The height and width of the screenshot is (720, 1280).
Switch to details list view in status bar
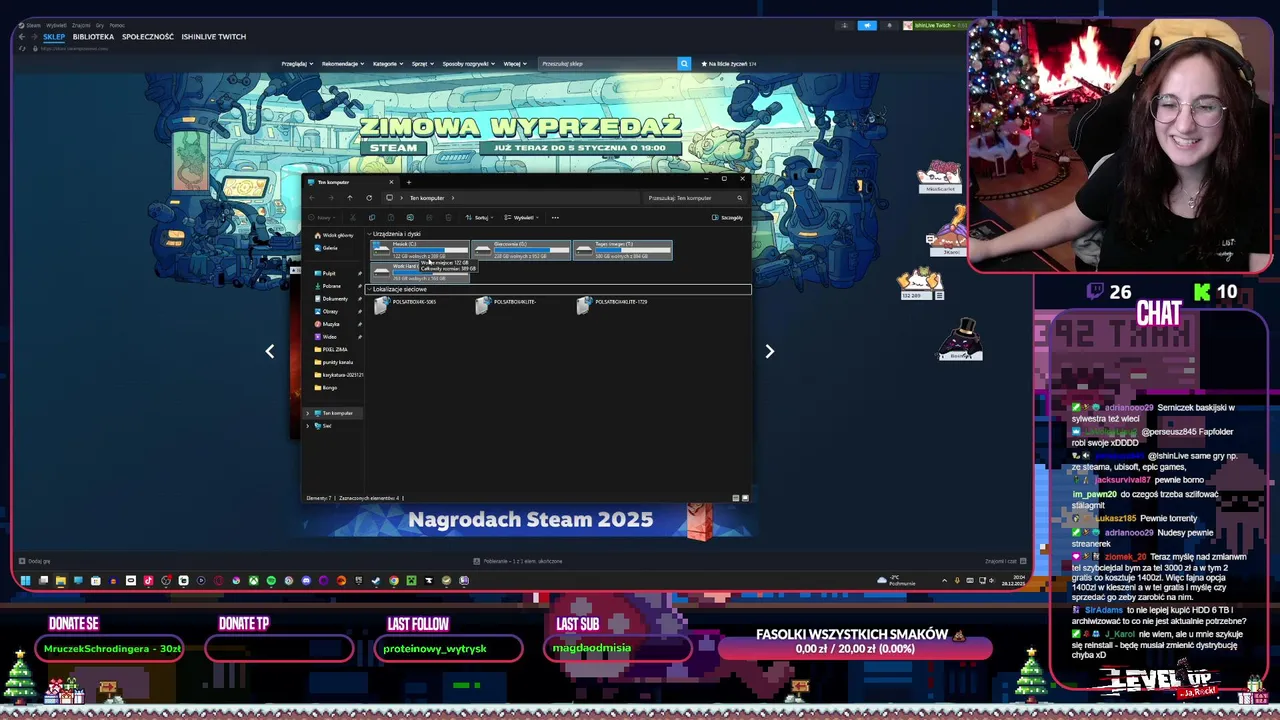tap(736, 497)
